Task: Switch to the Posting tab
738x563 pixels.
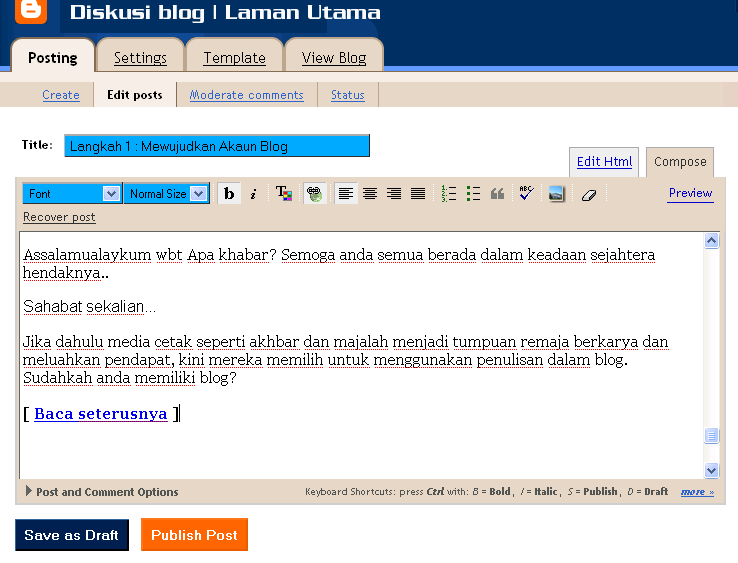Action: pyautogui.click(x=53, y=58)
